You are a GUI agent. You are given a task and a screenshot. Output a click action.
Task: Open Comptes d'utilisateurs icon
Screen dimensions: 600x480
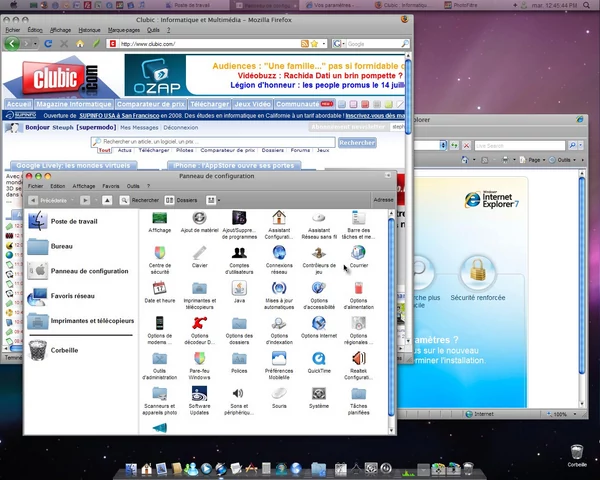coord(239,253)
